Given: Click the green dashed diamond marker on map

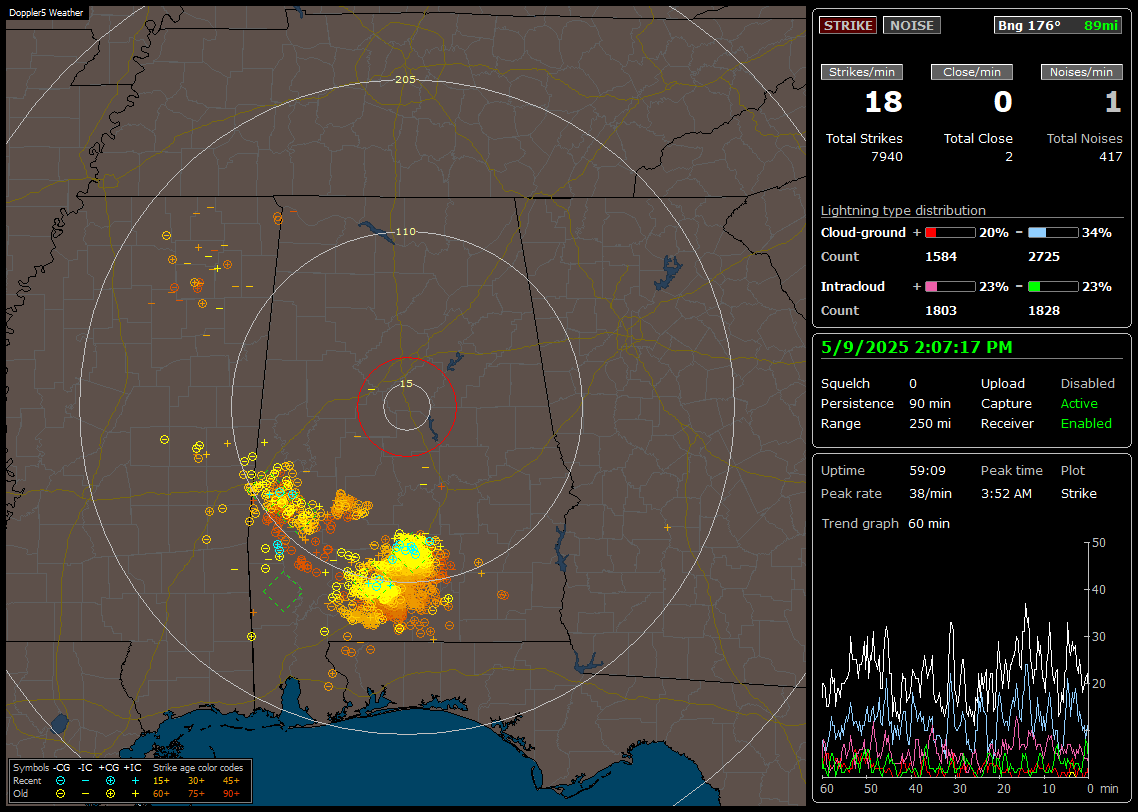Looking at the screenshot, I should coord(282,590).
